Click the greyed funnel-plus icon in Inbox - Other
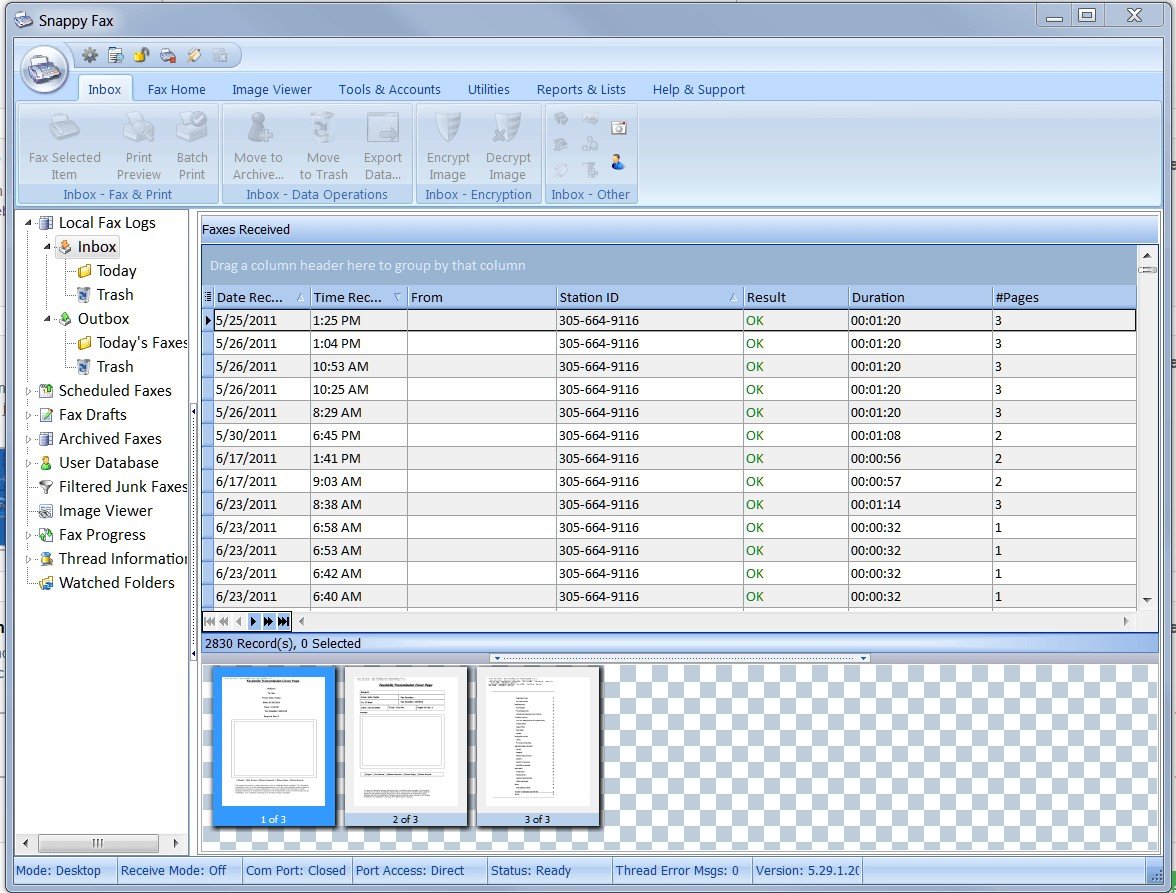This screenshot has height=893, width=1176. click(x=591, y=169)
